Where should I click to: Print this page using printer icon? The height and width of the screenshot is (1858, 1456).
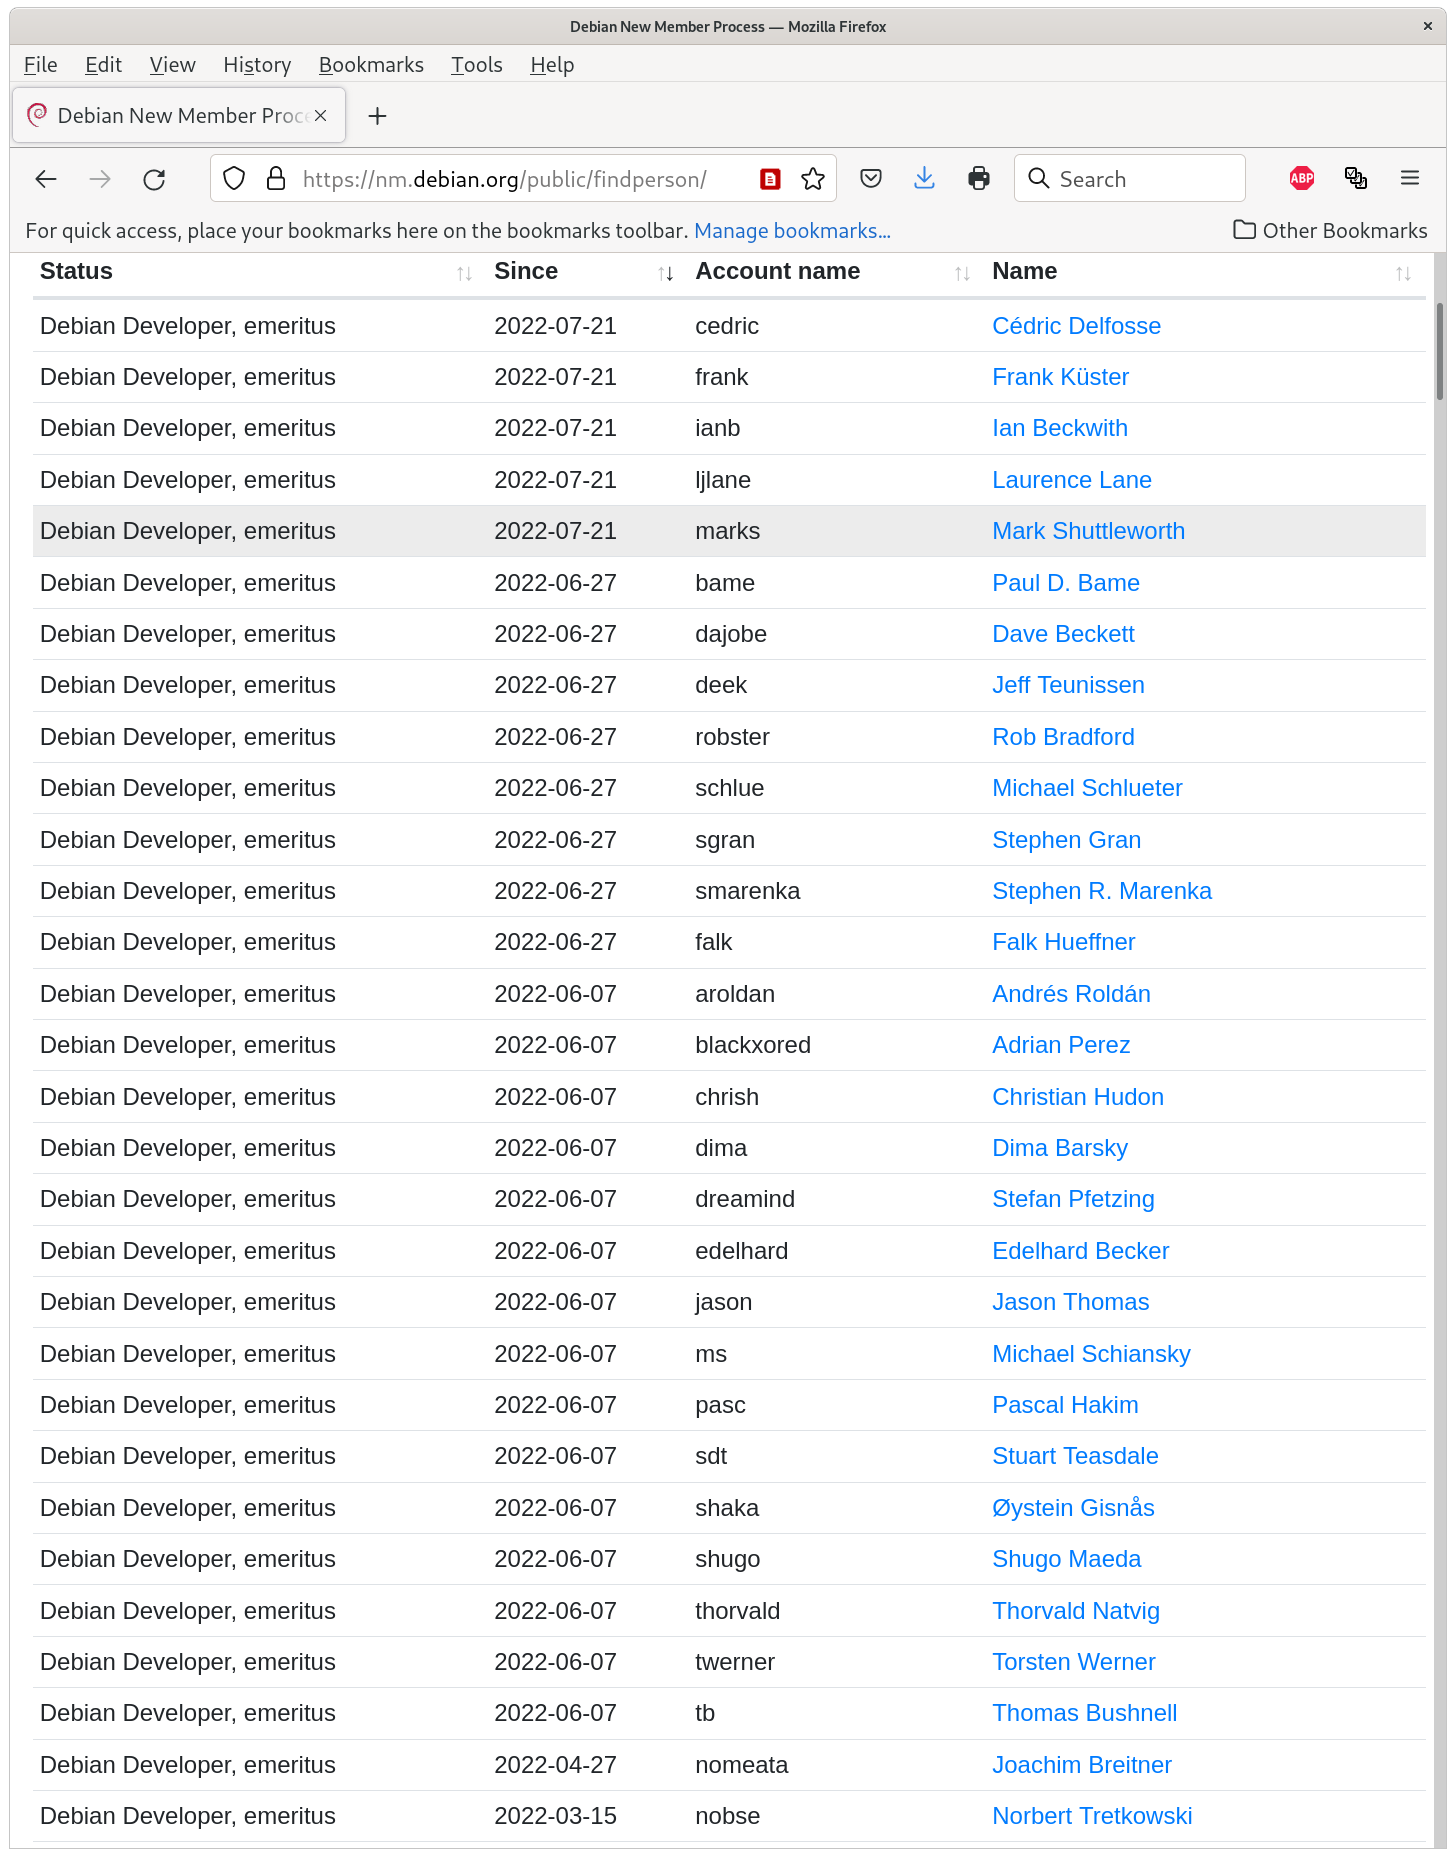coord(979,179)
